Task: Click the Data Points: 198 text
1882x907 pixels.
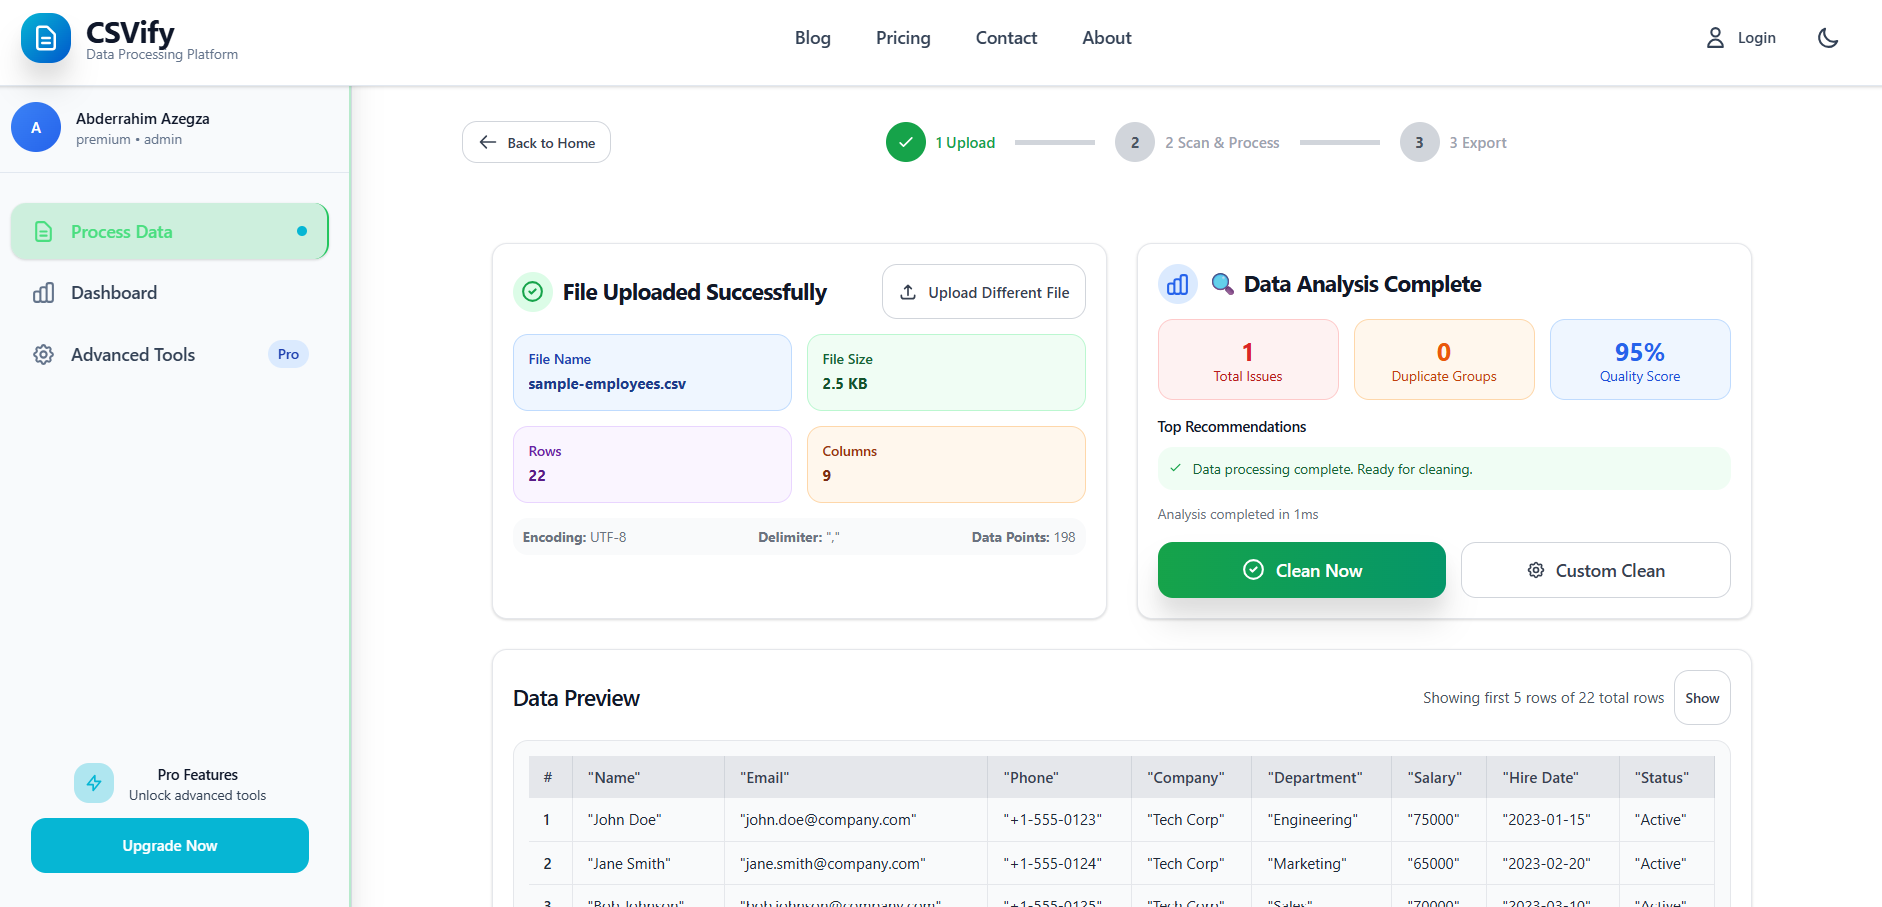Action: pyautogui.click(x=1023, y=537)
